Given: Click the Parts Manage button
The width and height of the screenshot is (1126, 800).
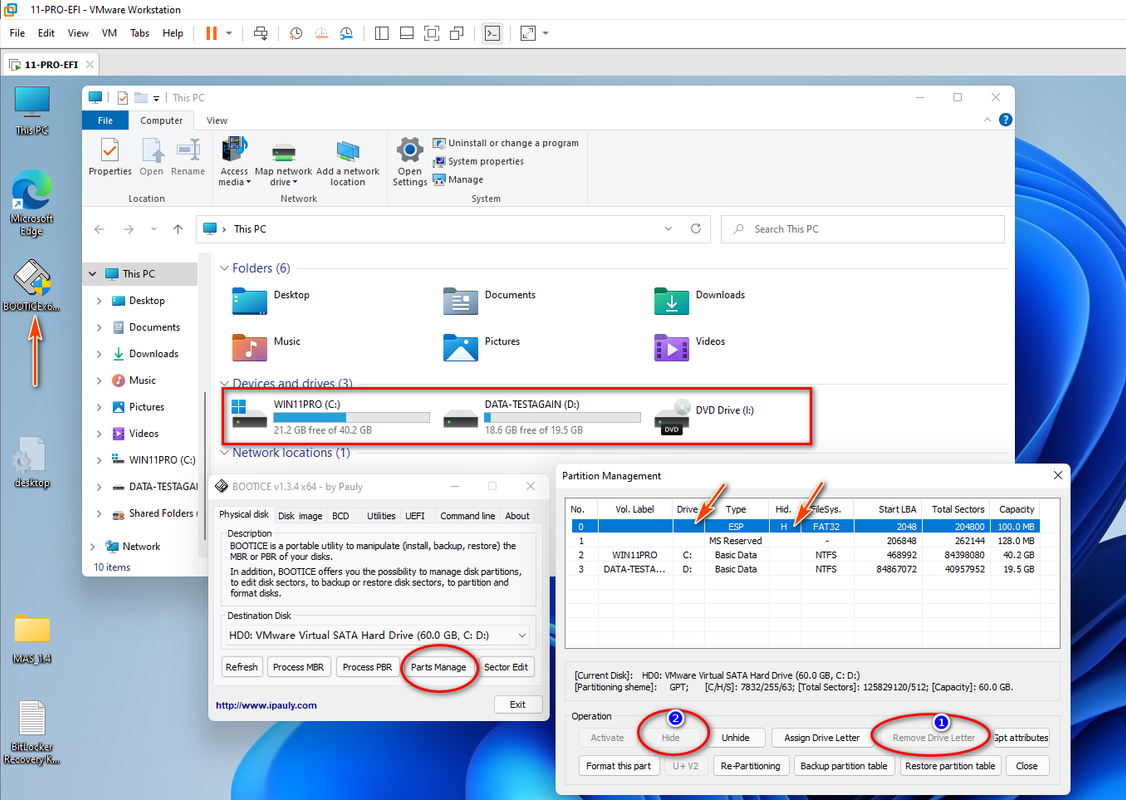Looking at the screenshot, I should coord(438,667).
